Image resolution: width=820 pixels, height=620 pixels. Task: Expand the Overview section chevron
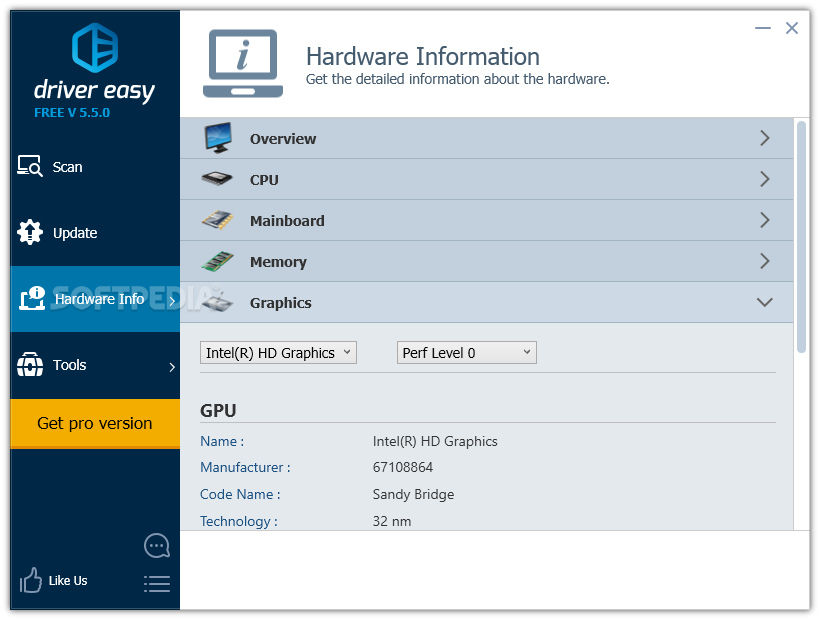[x=765, y=138]
